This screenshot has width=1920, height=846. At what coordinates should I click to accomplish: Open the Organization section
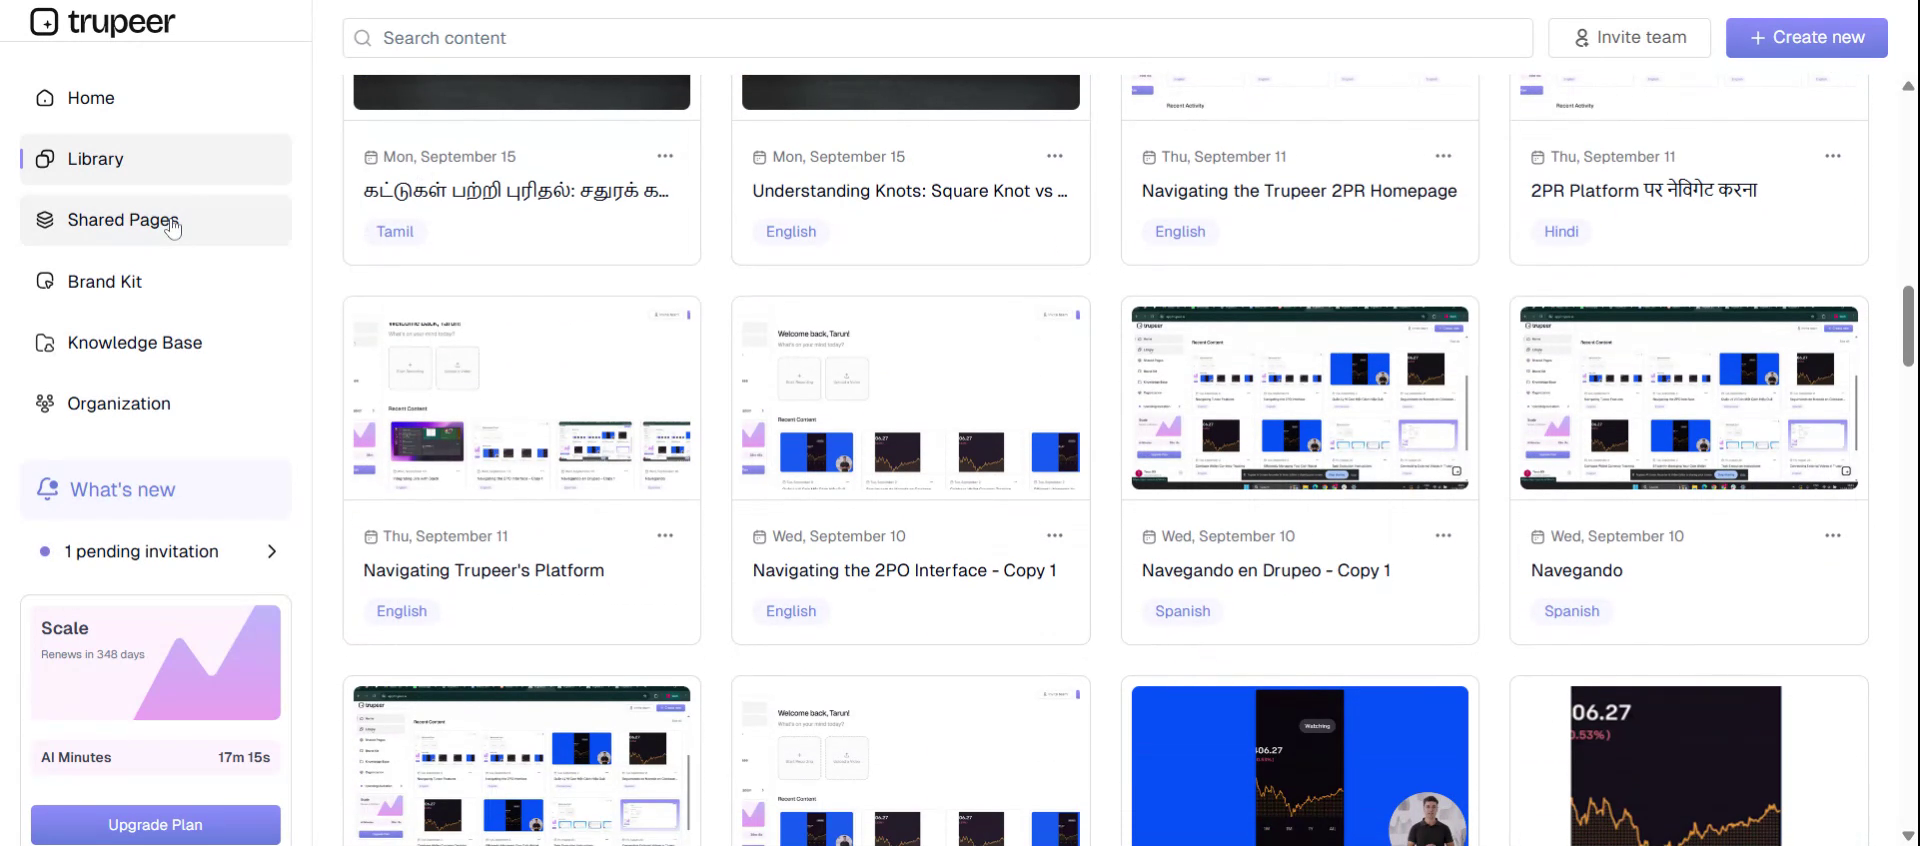pyautogui.click(x=155, y=404)
